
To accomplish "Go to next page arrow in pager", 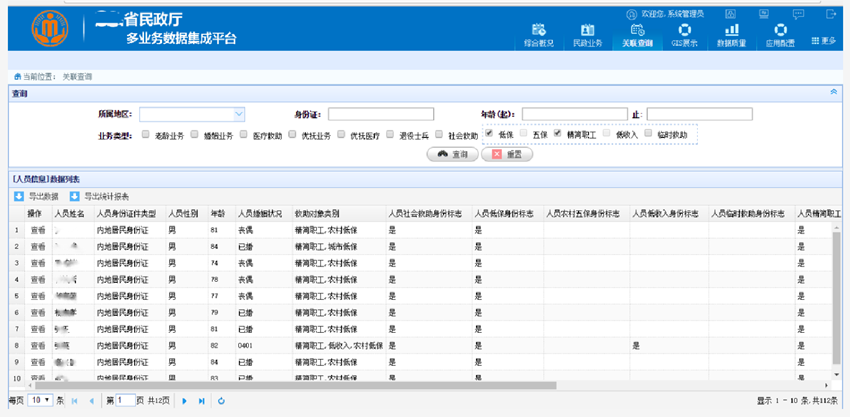I will (184, 401).
